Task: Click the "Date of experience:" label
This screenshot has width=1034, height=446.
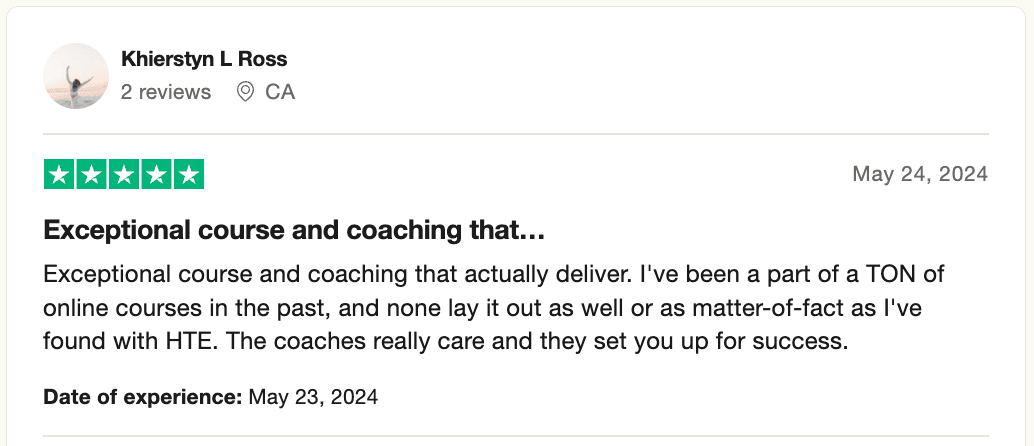Action: [143, 396]
